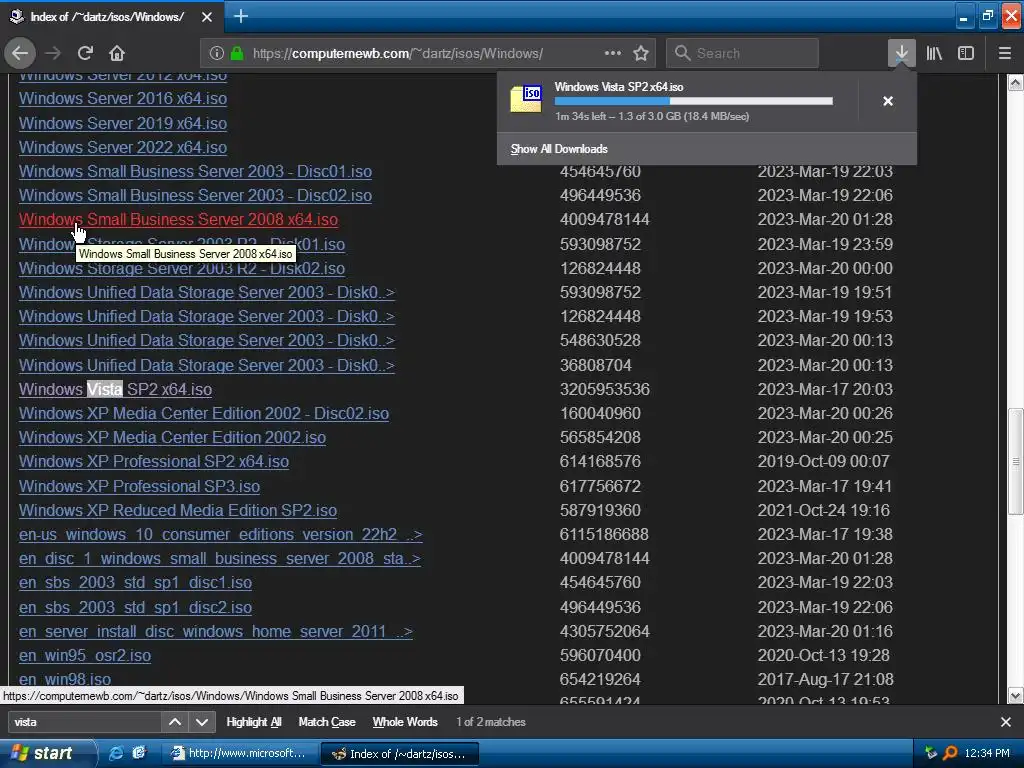1024x768 pixels.
Task: Open en_server_install_disc_windows_home_server_2011 link
Action: click(x=216, y=632)
